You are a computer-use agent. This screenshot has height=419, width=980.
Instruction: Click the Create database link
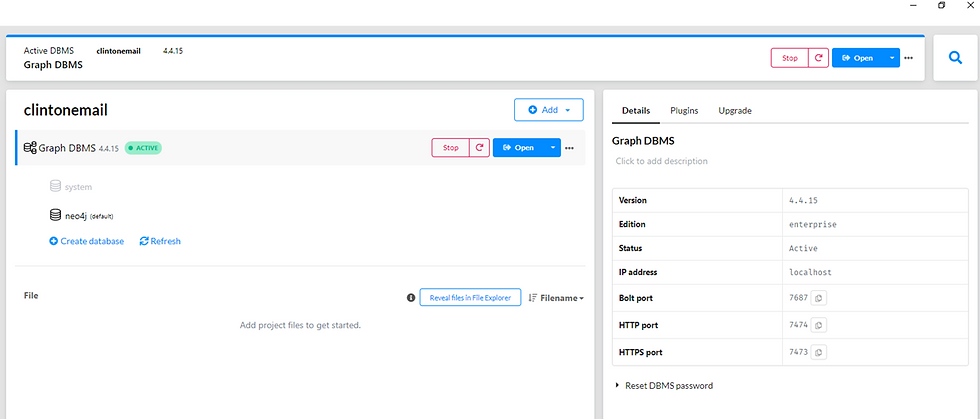87,241
